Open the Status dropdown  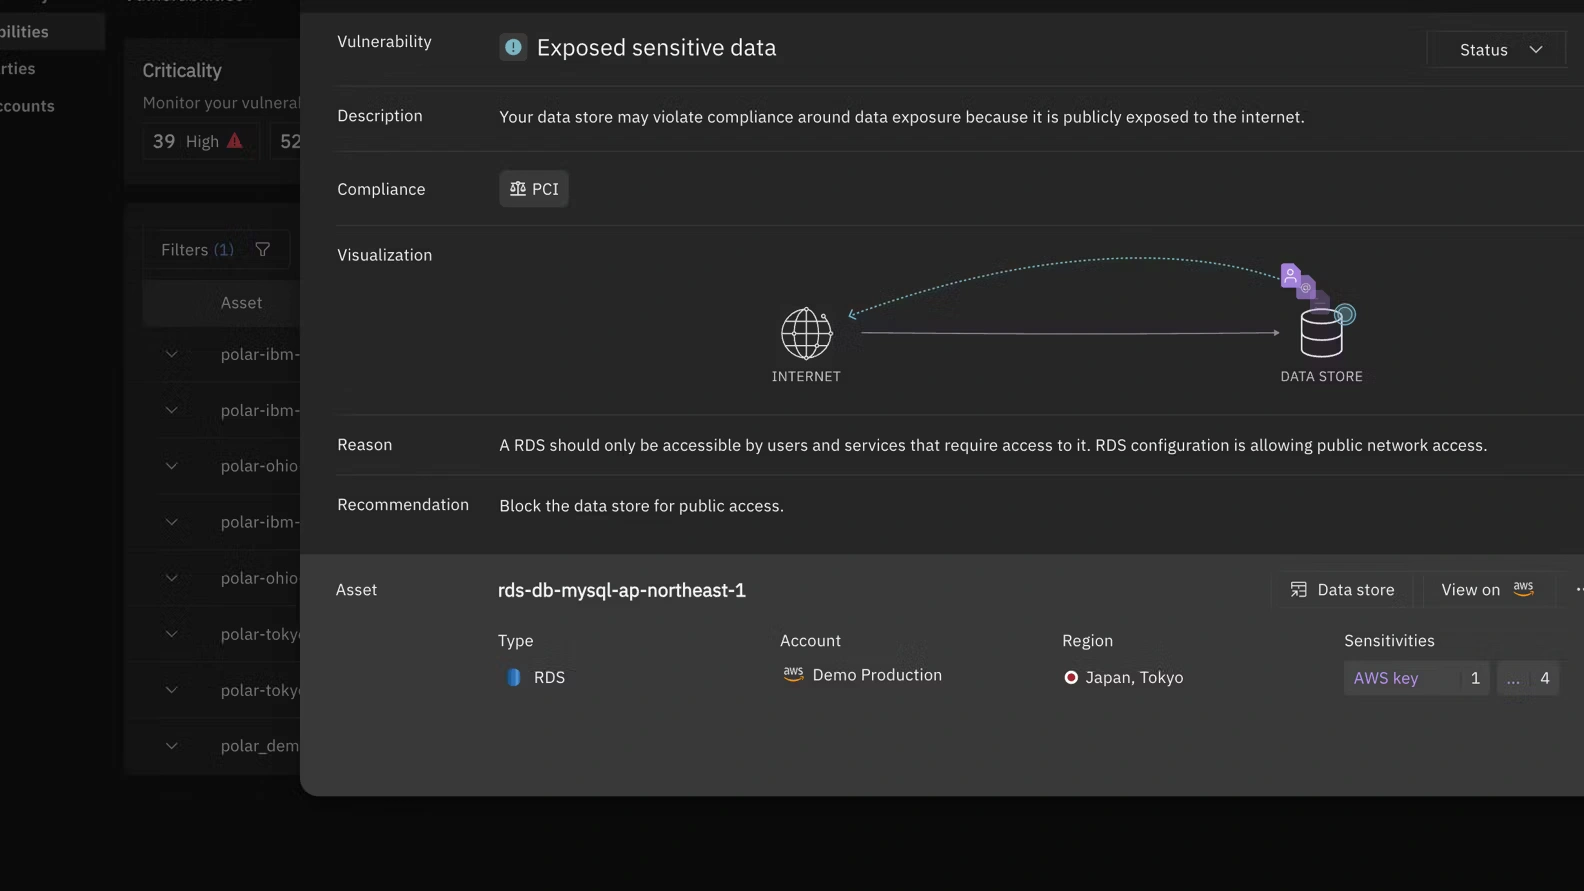(1499, 49)
